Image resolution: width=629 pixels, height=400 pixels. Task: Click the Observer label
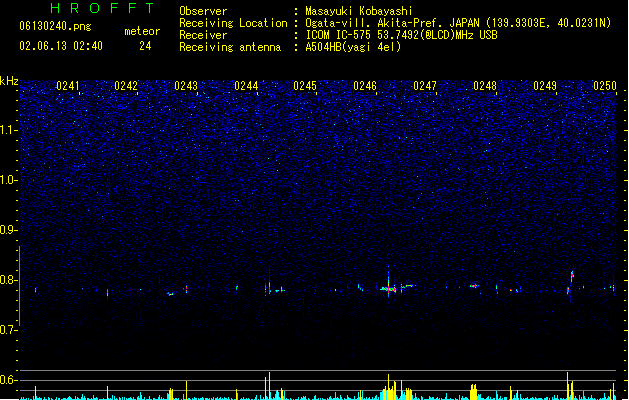(203, 11)
